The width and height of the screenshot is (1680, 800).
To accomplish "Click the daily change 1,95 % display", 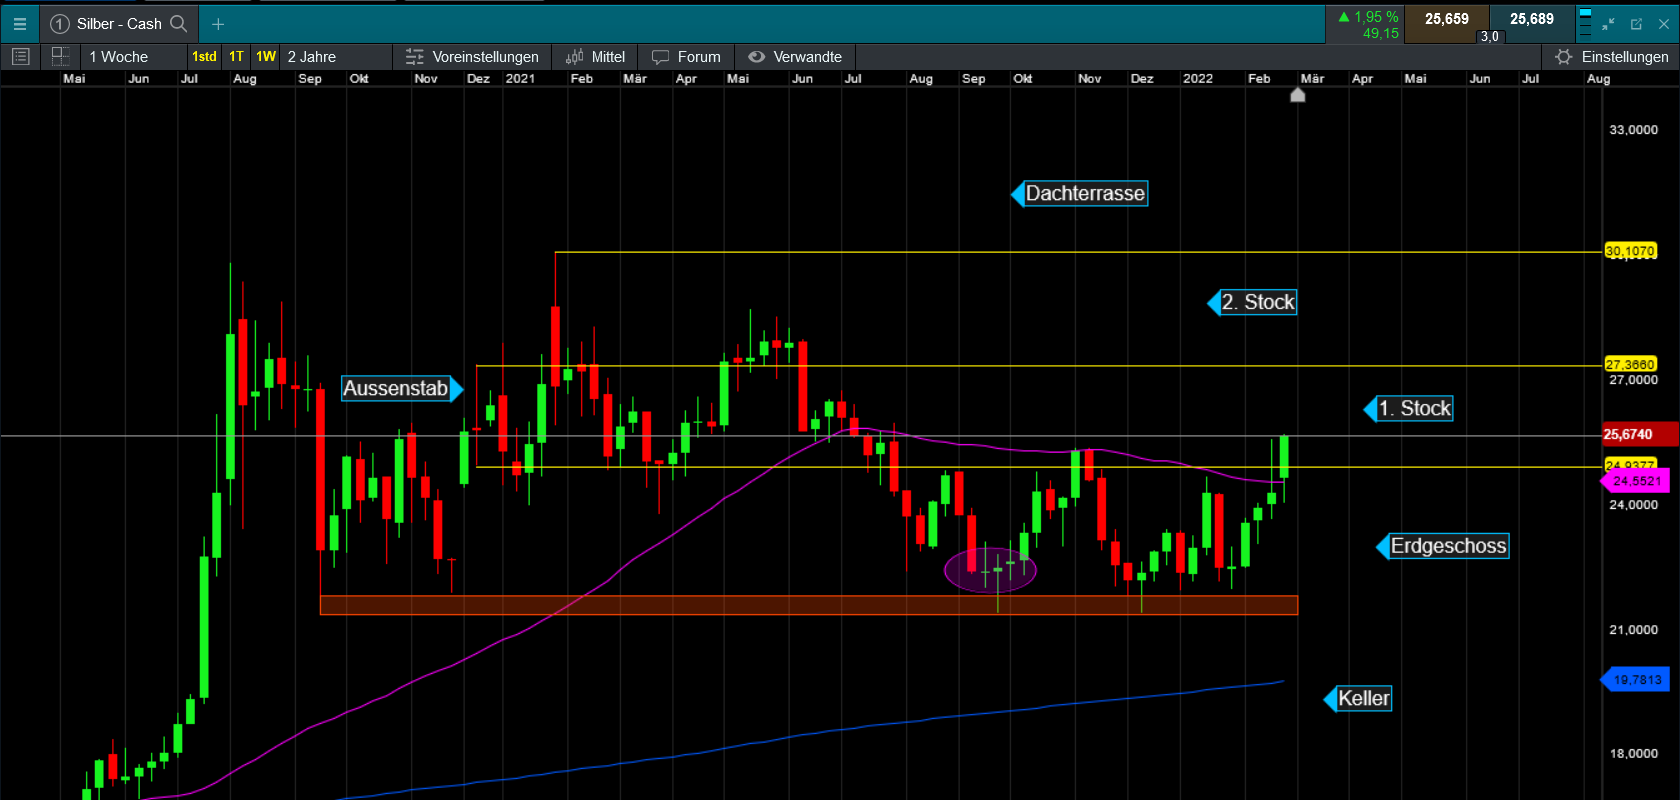I will pyautogui.click(x=1366, y=24).
